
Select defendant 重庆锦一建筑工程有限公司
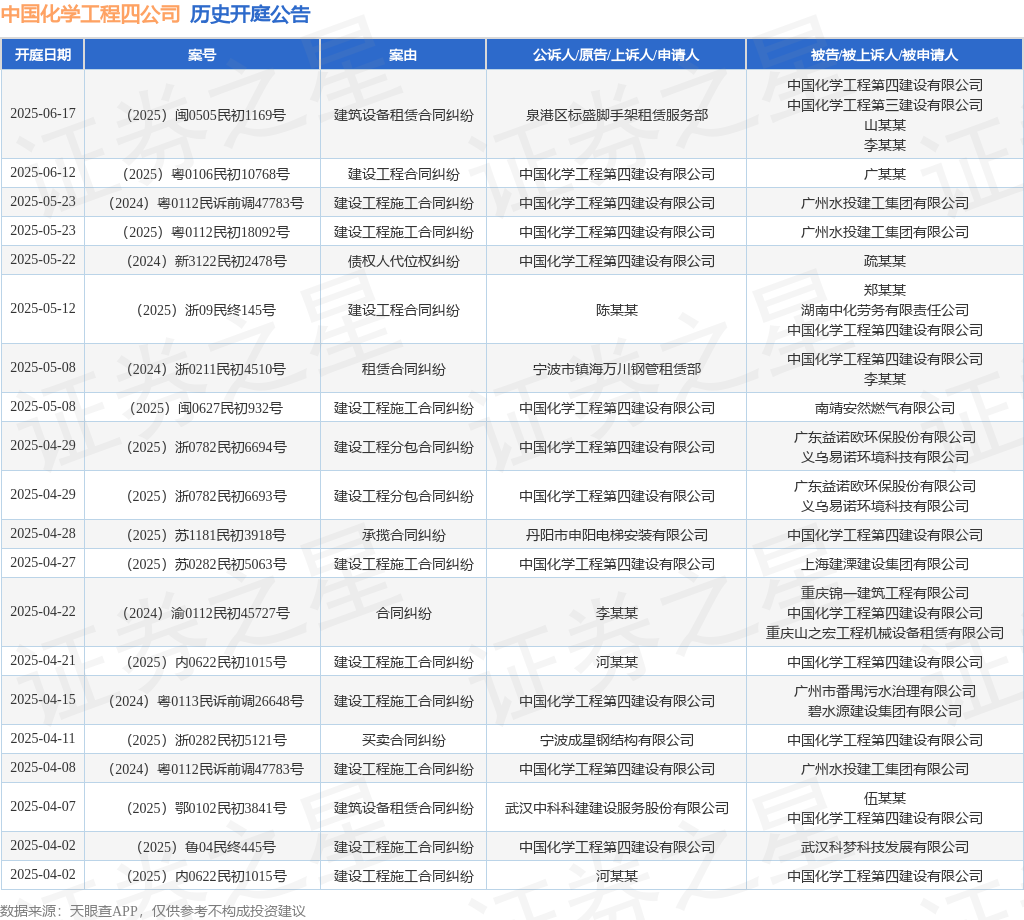point(885,593)
